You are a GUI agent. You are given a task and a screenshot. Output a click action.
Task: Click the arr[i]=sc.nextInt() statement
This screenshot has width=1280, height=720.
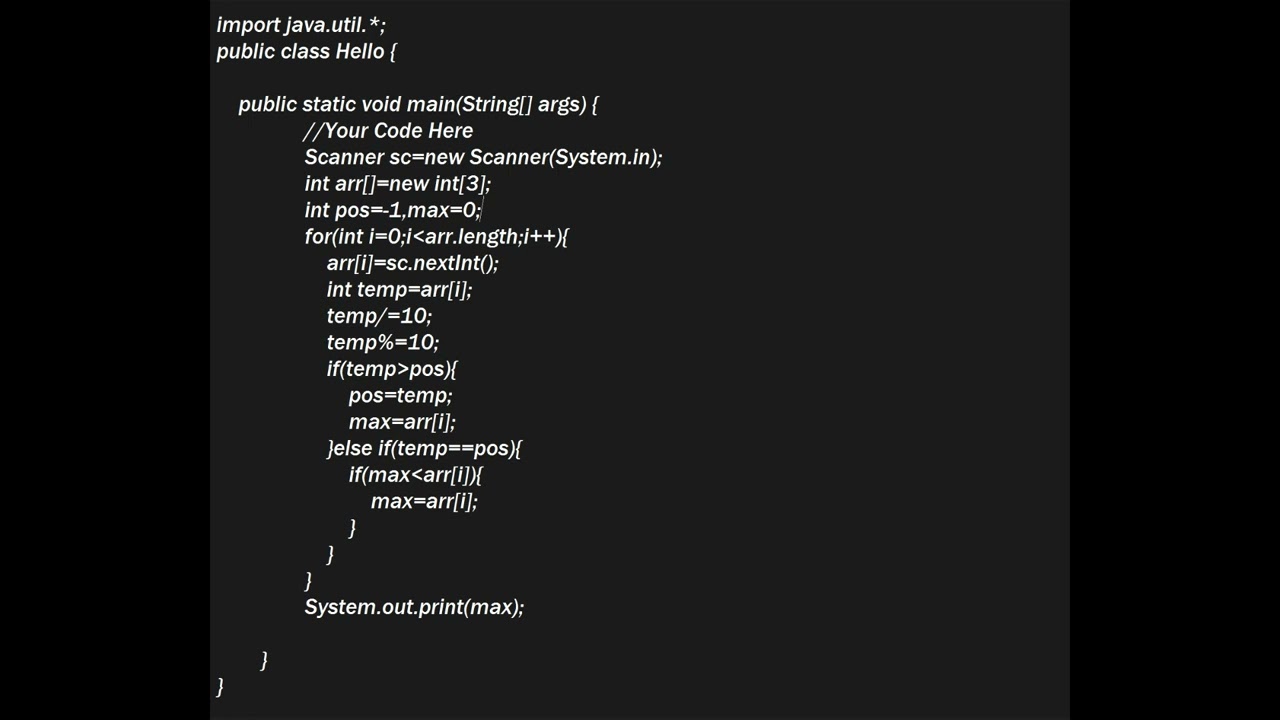[x=412, y=264]
